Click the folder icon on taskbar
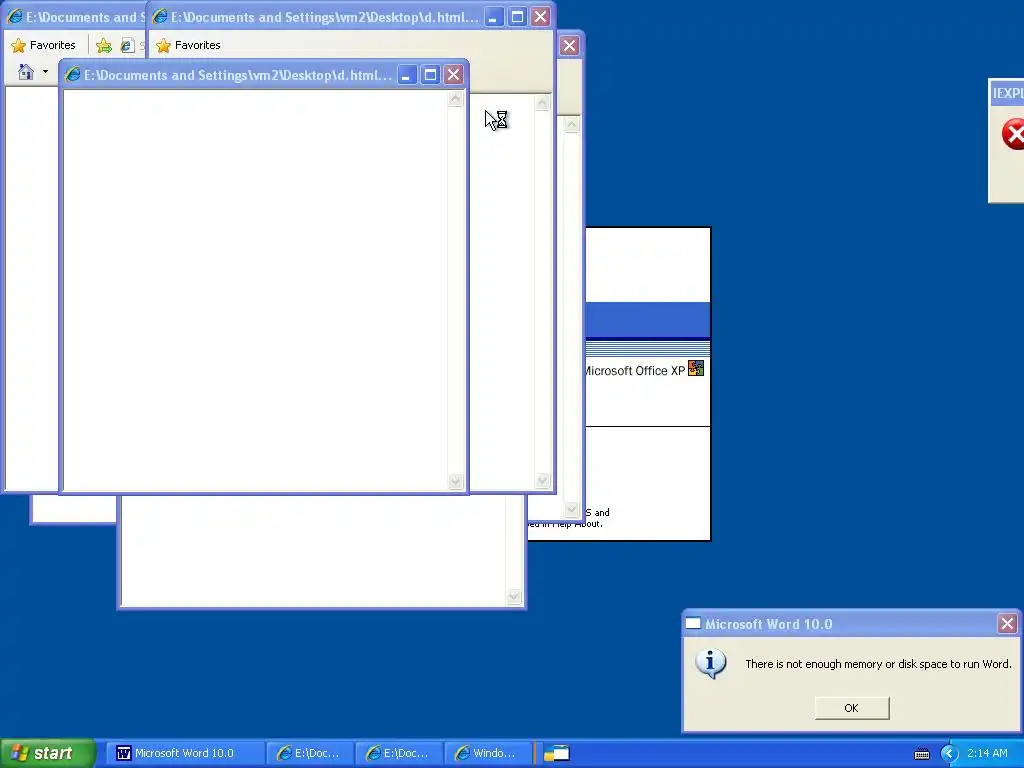Image resolution: width=1024 pixels, height=768 pixels. 556,753
